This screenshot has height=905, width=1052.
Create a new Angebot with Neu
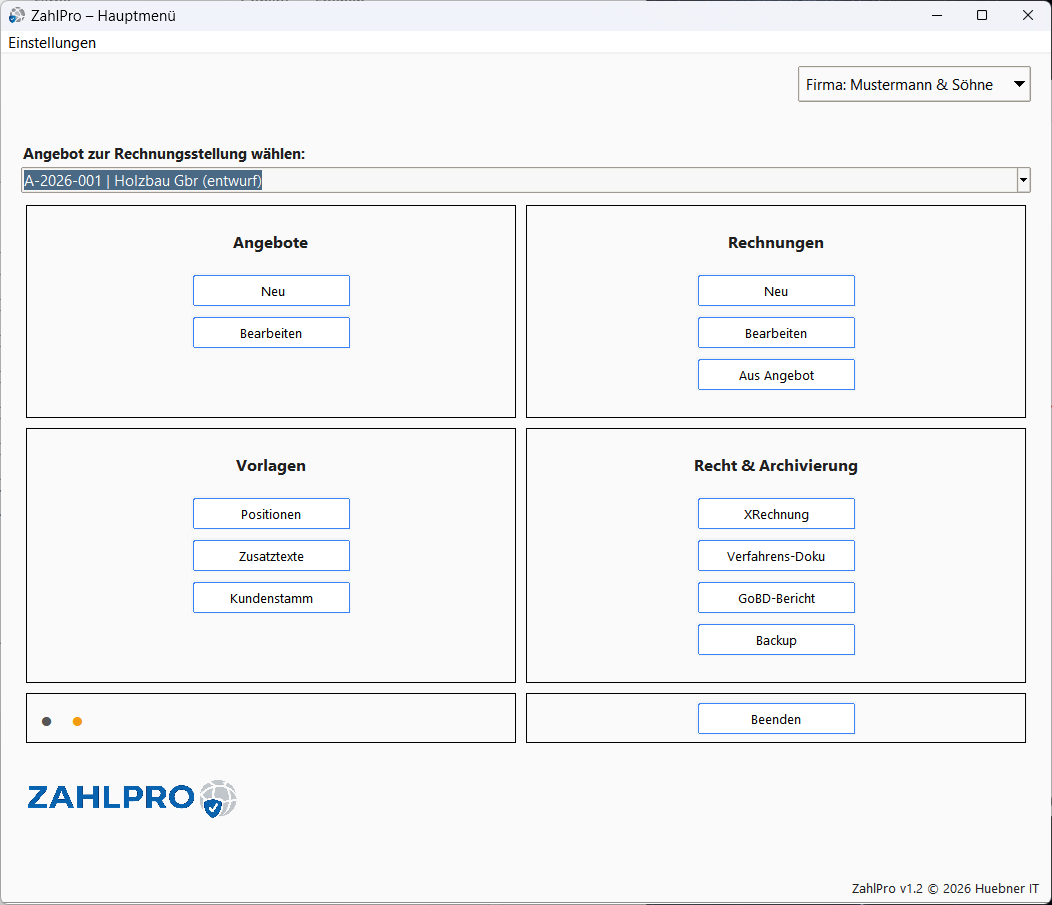coord(271,291)
